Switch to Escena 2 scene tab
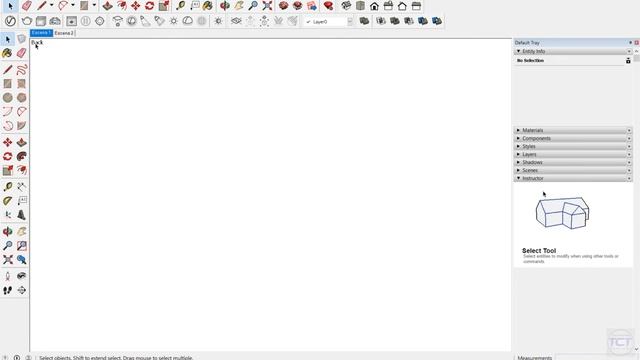Viewport: 640px width, 360px height. tap(64, 33)
